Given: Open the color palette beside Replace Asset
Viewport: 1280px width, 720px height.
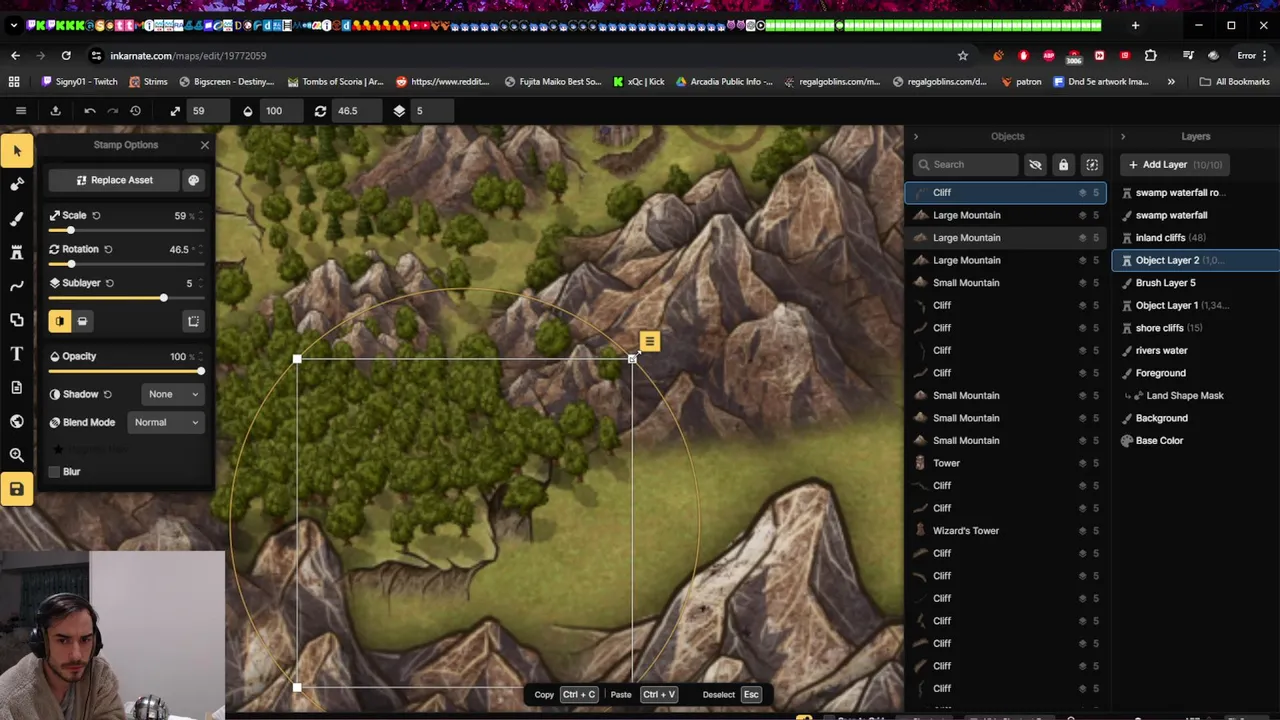Looking at the screenshot, I should 194,180.
